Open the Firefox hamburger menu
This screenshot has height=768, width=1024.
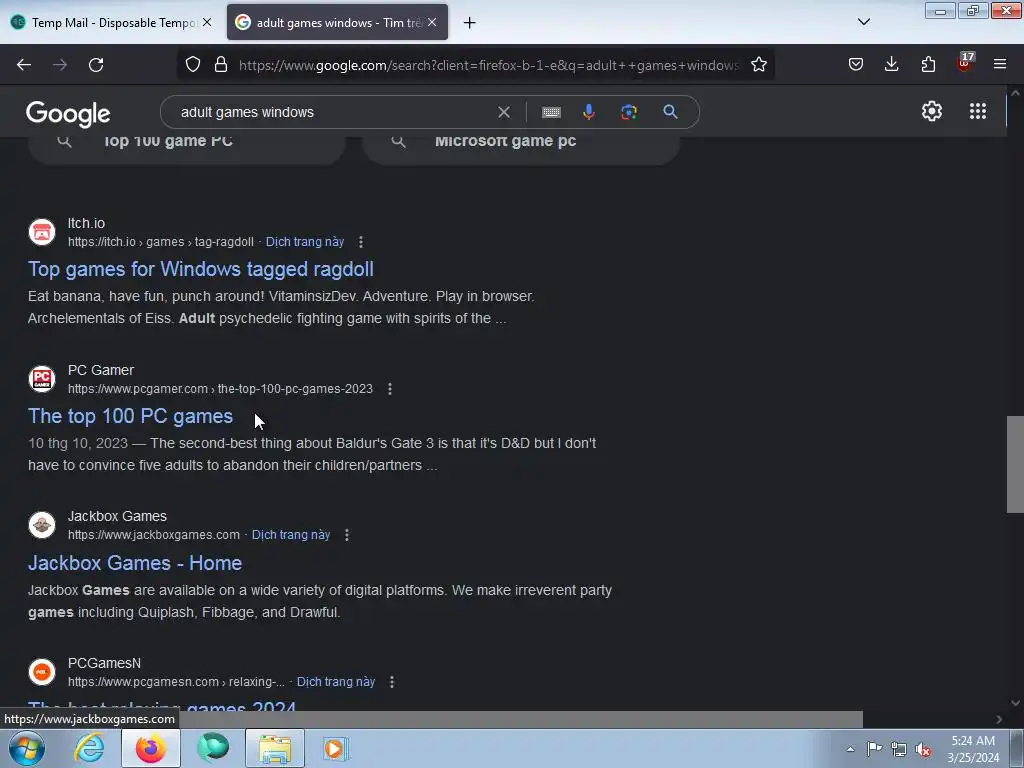[1000, 64]
